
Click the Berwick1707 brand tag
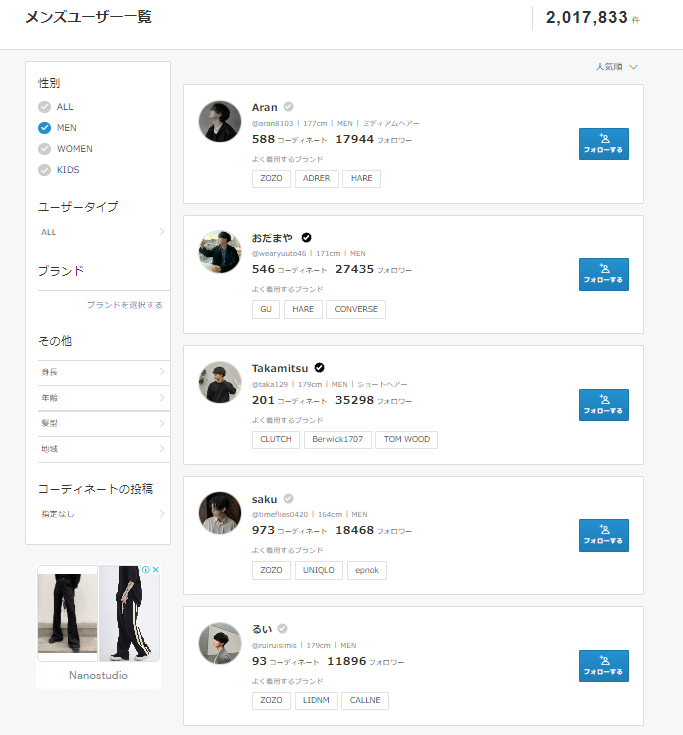pyautogui.click(x=338, y=440)
